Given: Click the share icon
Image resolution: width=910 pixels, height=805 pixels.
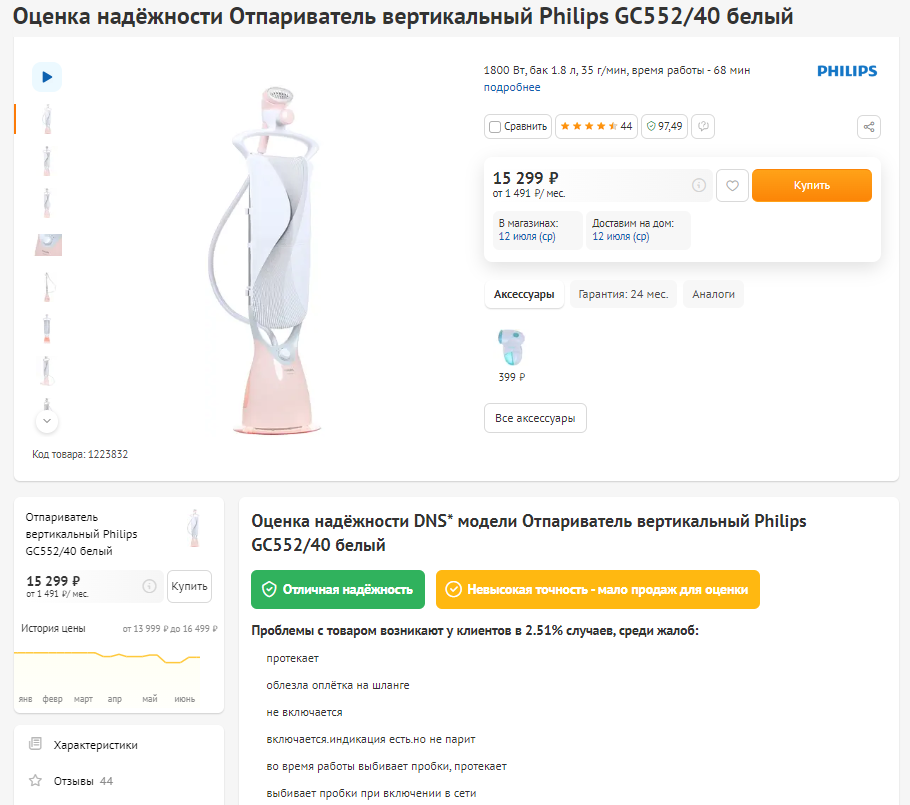Looking at the screenshot, I should [868, 127].
